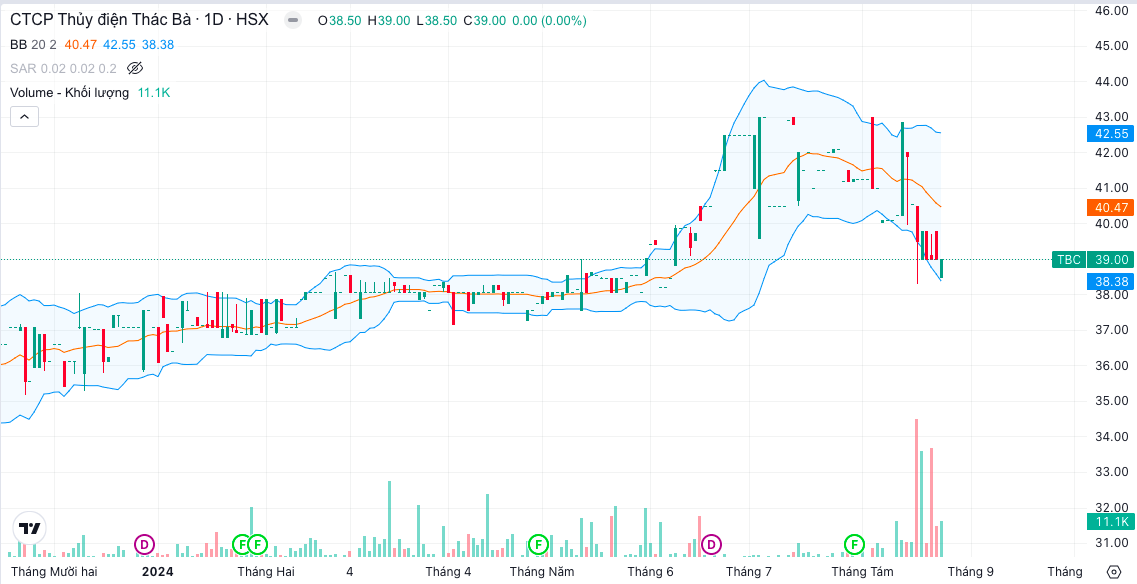Image resolution: width=1137 pixels, height=584 pixels.
Task: Click the blue 38.38 price axis label
Action: 1109,281
